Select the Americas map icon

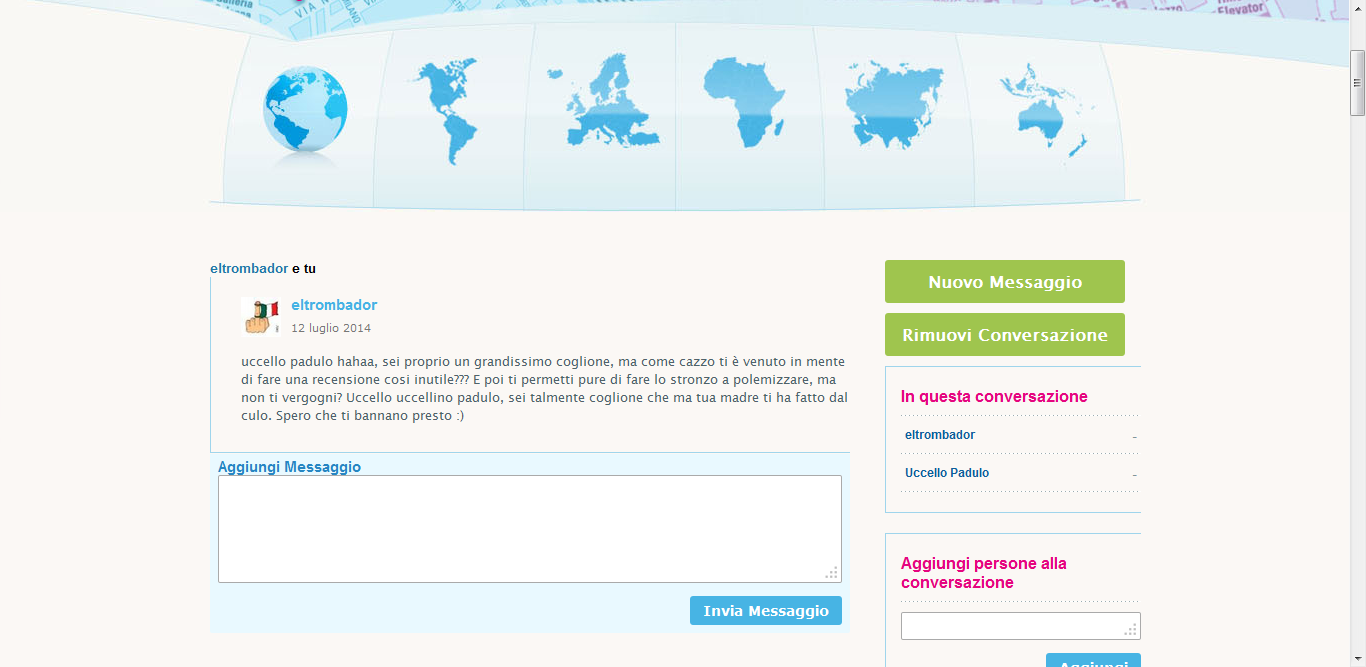447,110
